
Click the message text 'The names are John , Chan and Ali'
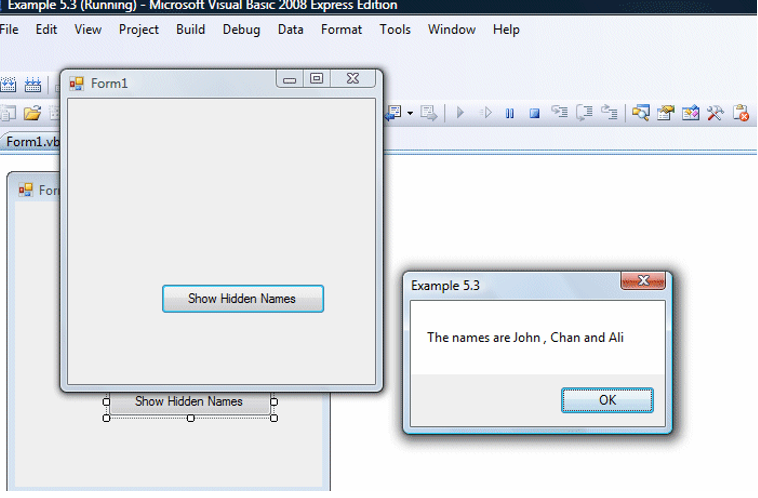tap(525, 337)
